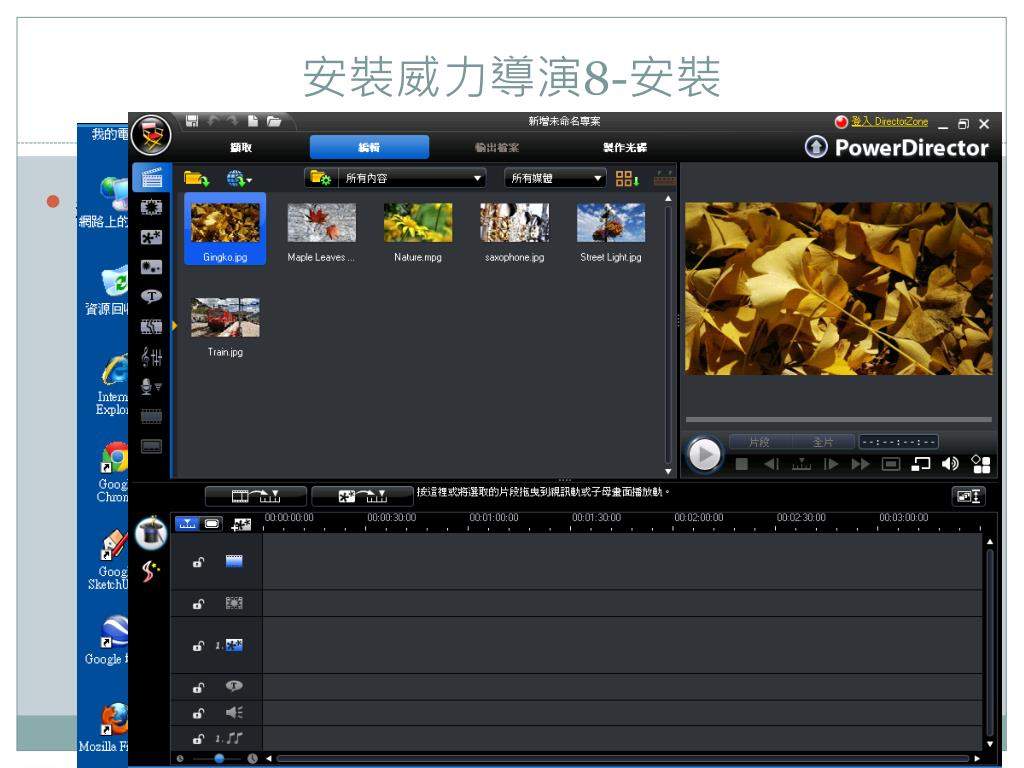This screenshot has width=1024, height=768.
Task: Click the add track icon beside view toggles
Action: 241,524
